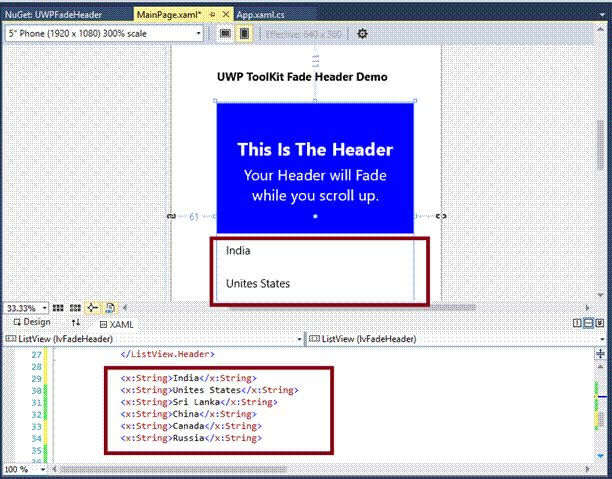Select the India item in designer list

point(238,251)
